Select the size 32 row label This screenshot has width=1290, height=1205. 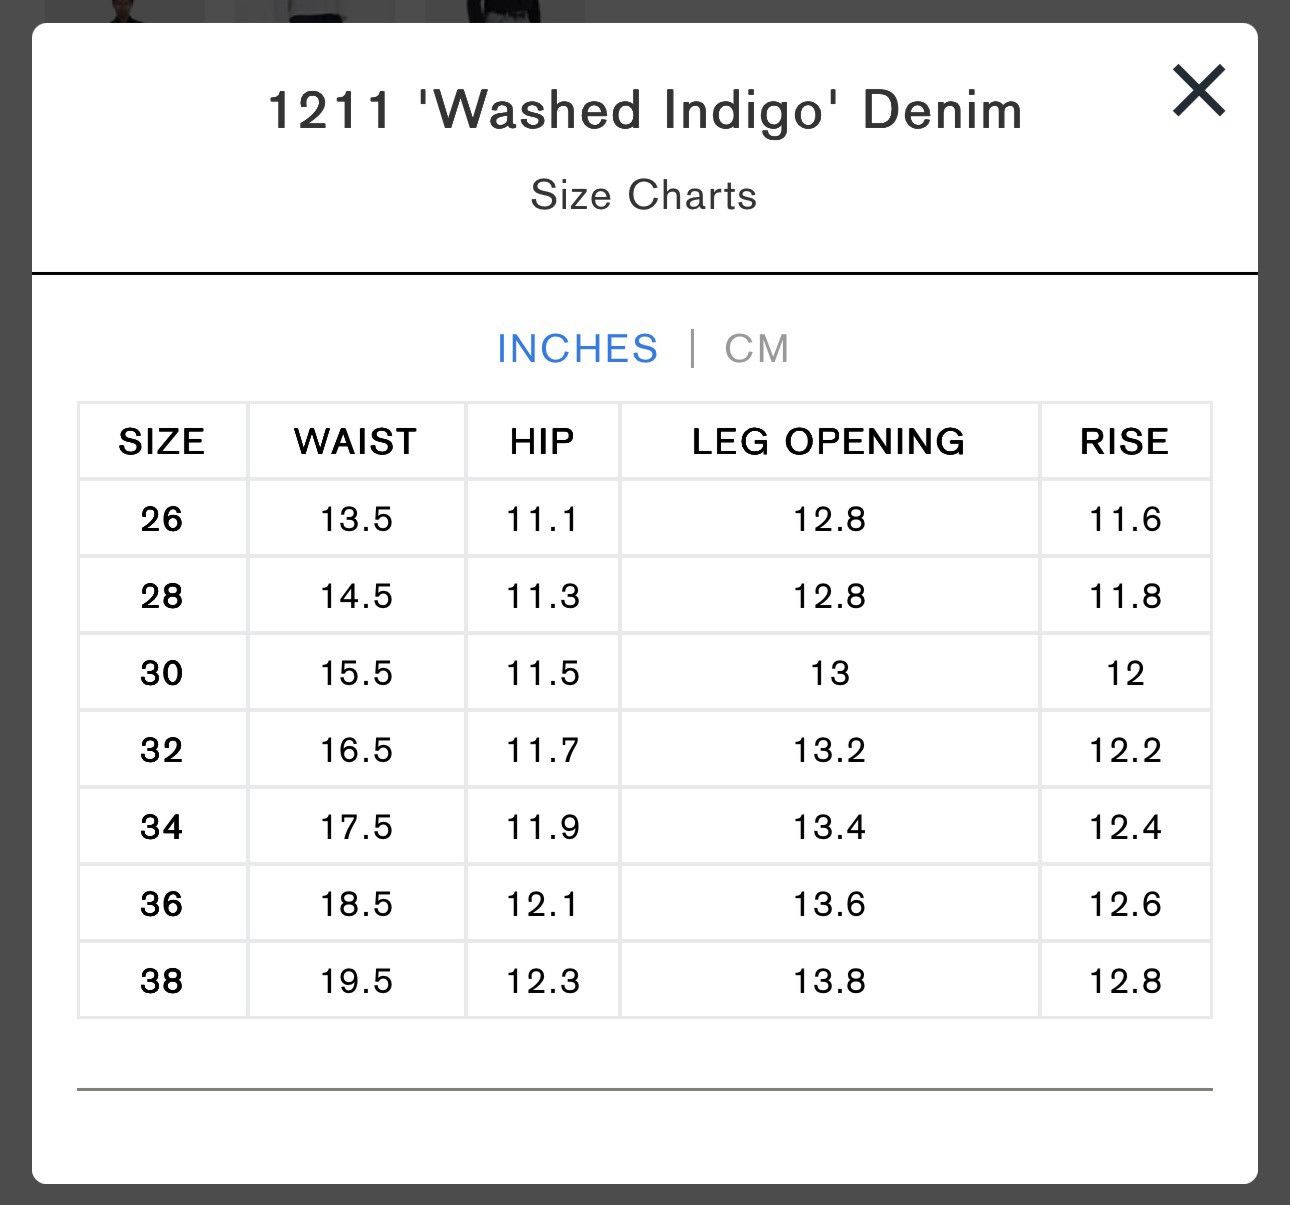[x=162, y=750]
